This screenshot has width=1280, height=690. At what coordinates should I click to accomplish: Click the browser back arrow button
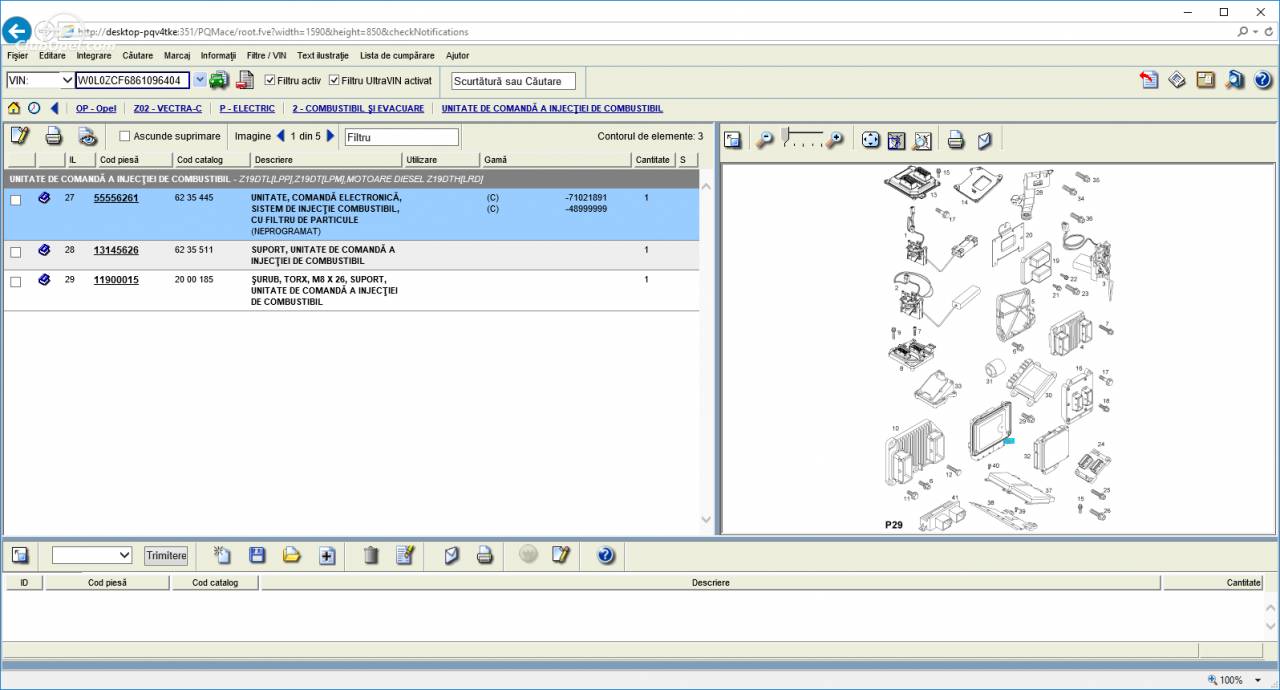click(x=16, y=31)
